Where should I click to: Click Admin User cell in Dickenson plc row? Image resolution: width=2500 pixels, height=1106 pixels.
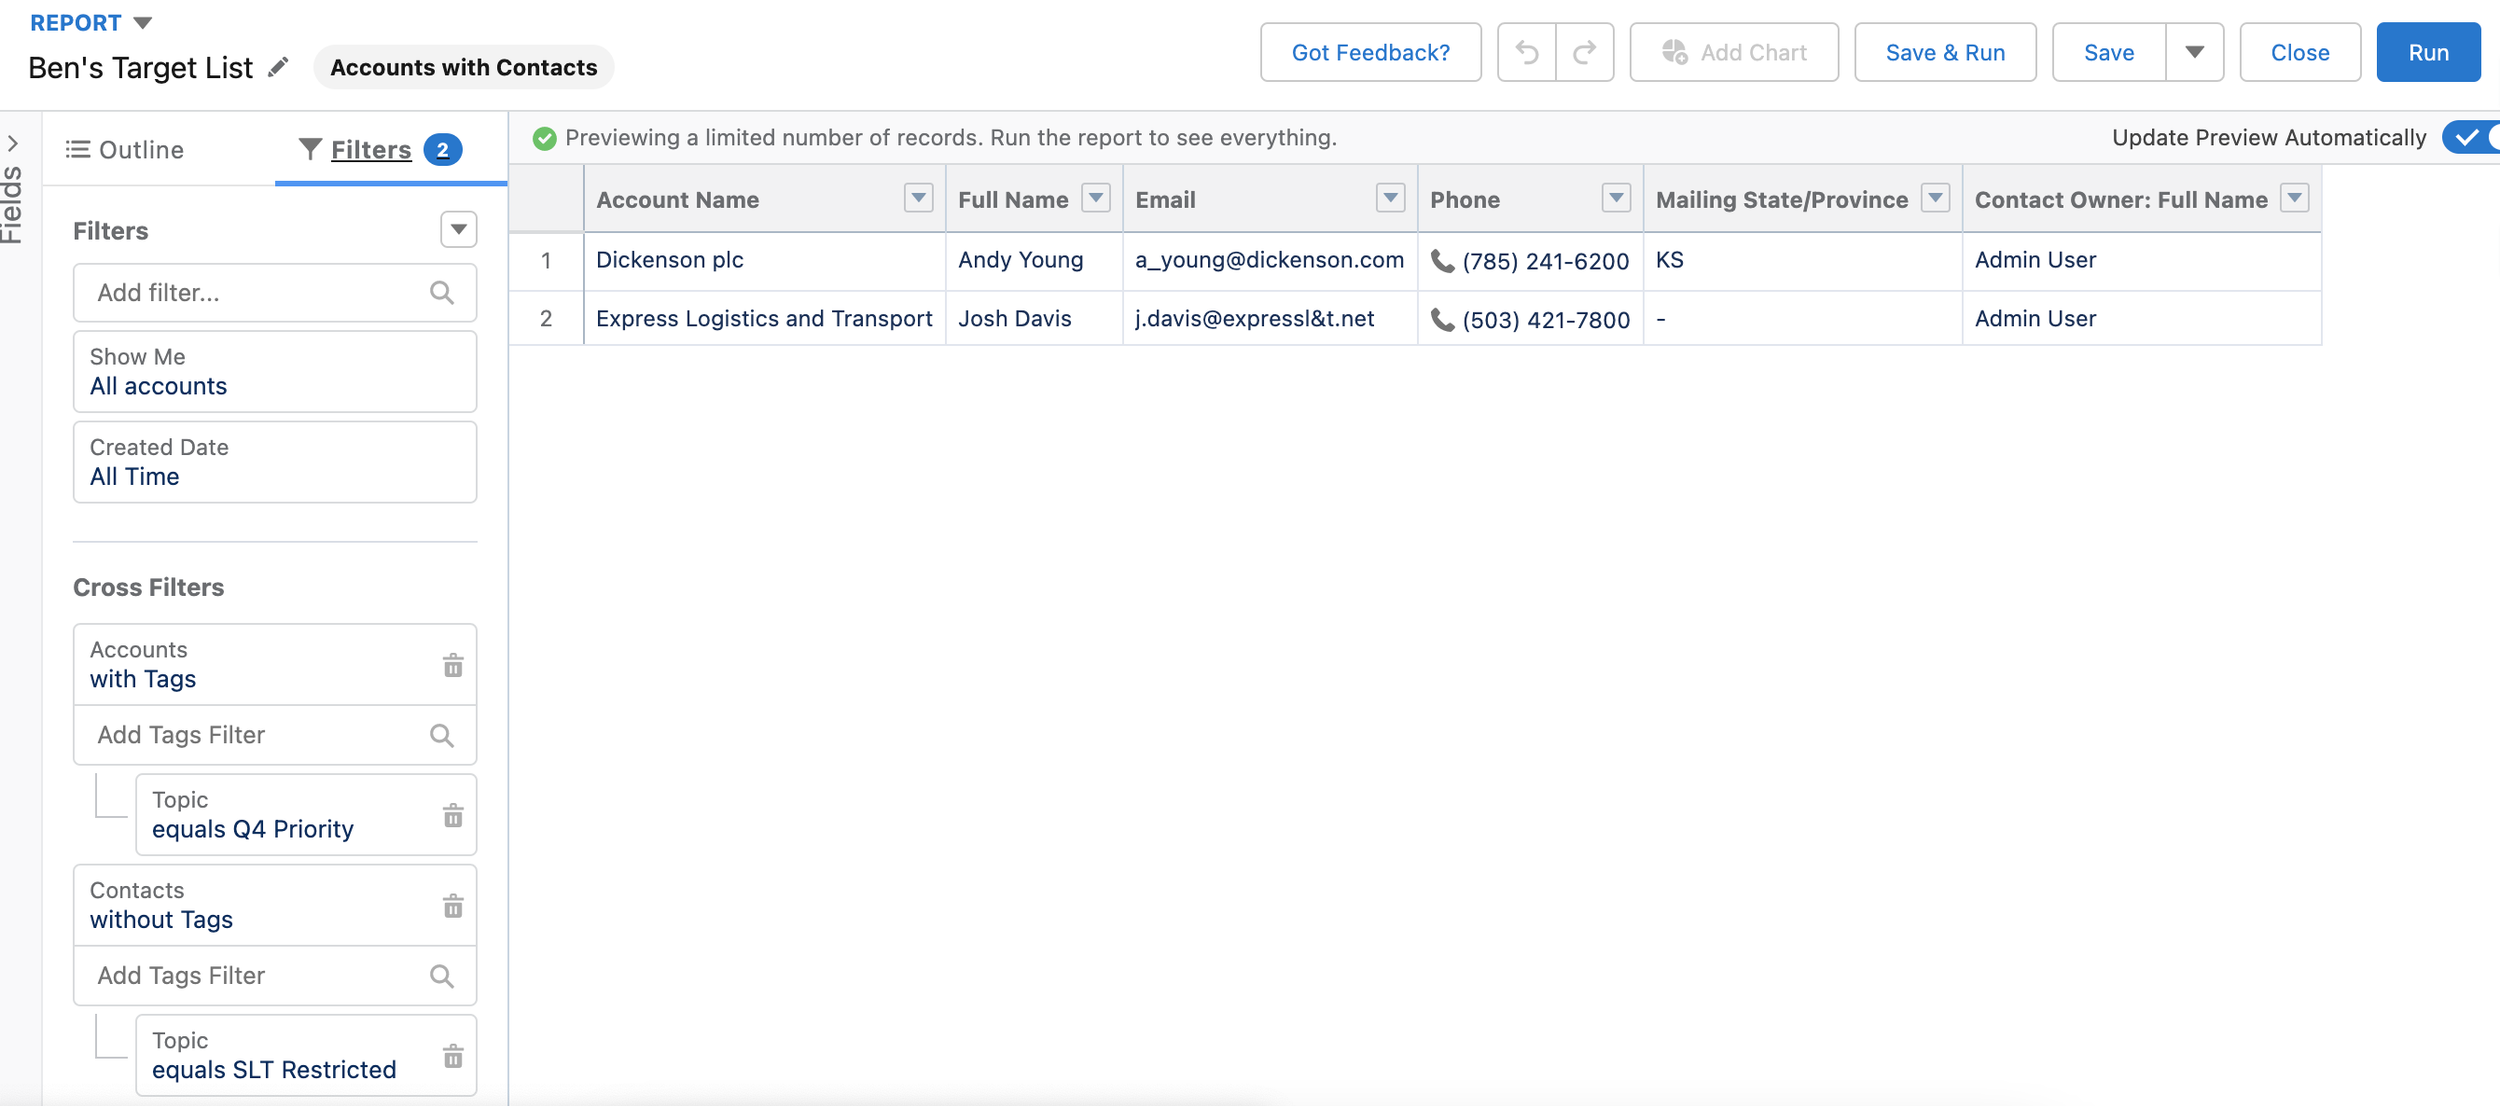tap(2142, 261)
